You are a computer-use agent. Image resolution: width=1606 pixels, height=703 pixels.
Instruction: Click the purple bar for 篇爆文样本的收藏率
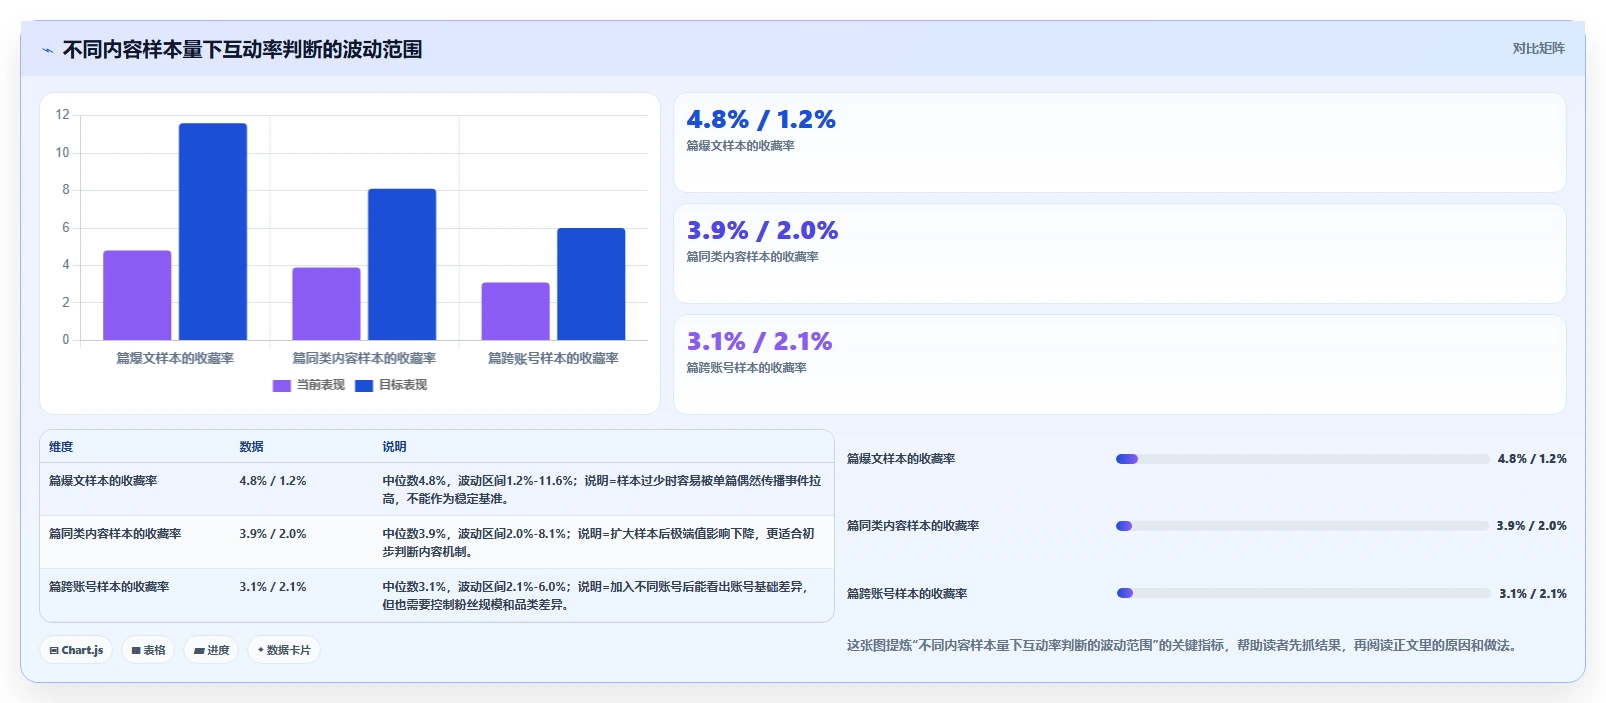(137, 295)
